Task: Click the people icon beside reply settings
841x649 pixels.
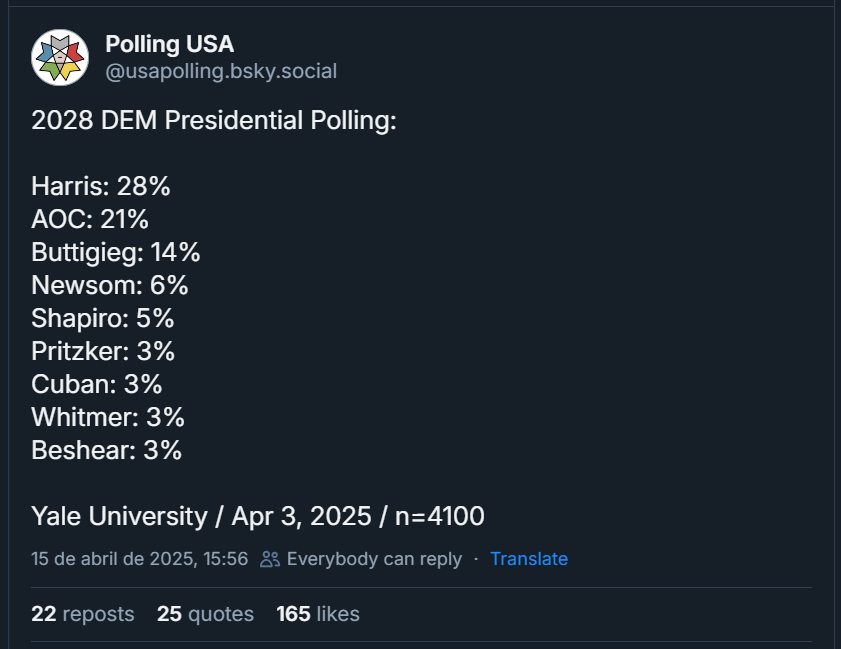Action: [x=269, y=559]
